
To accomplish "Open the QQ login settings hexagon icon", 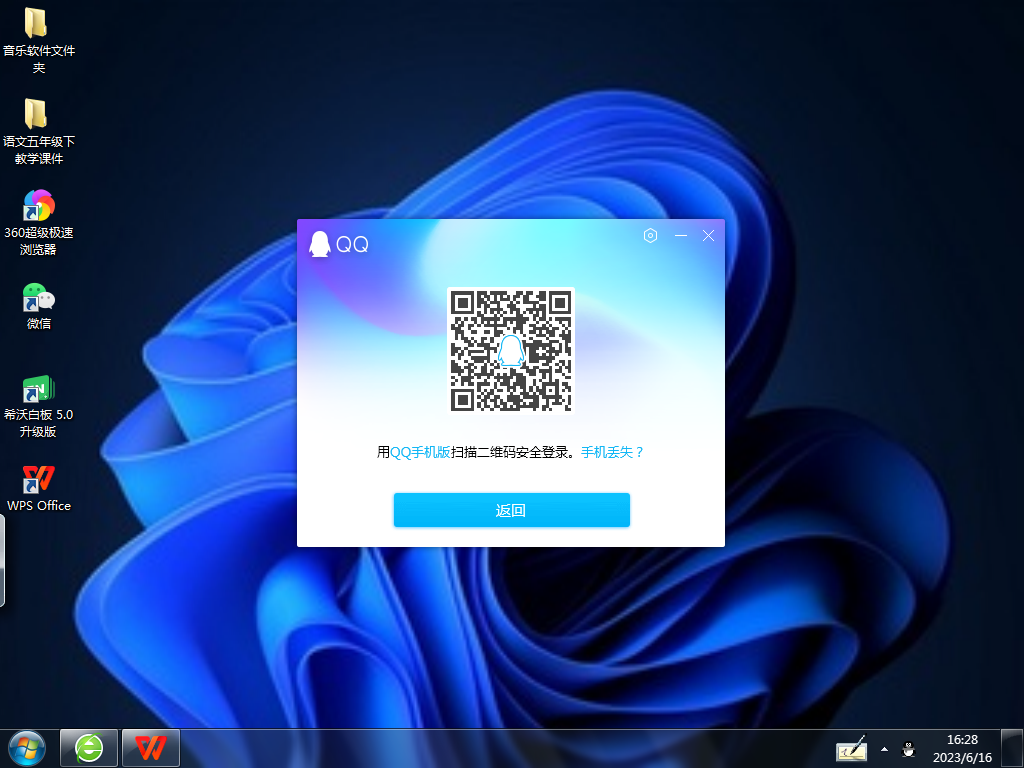I will 650,236.
